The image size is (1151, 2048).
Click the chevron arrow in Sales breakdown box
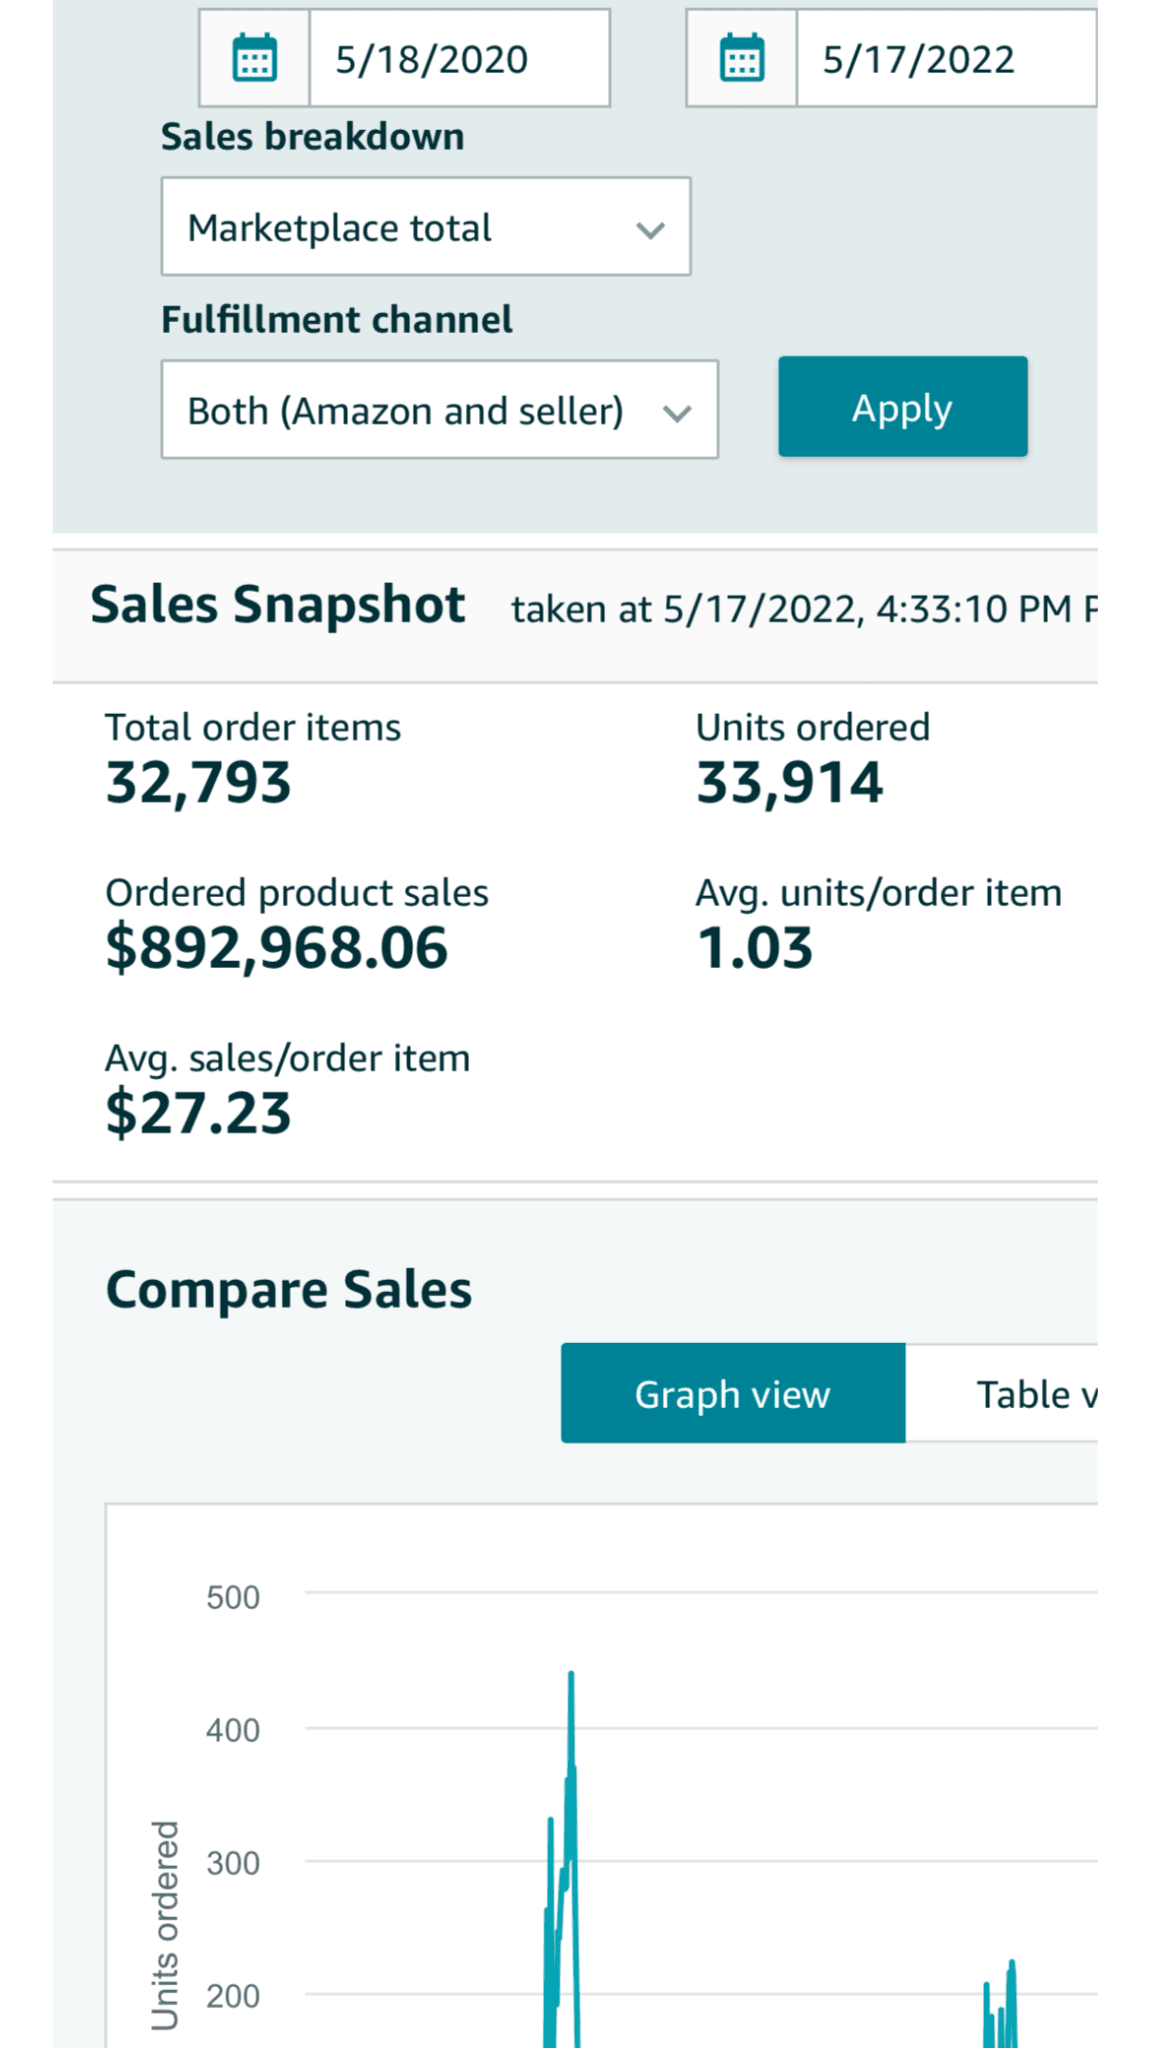click(651, 230)
